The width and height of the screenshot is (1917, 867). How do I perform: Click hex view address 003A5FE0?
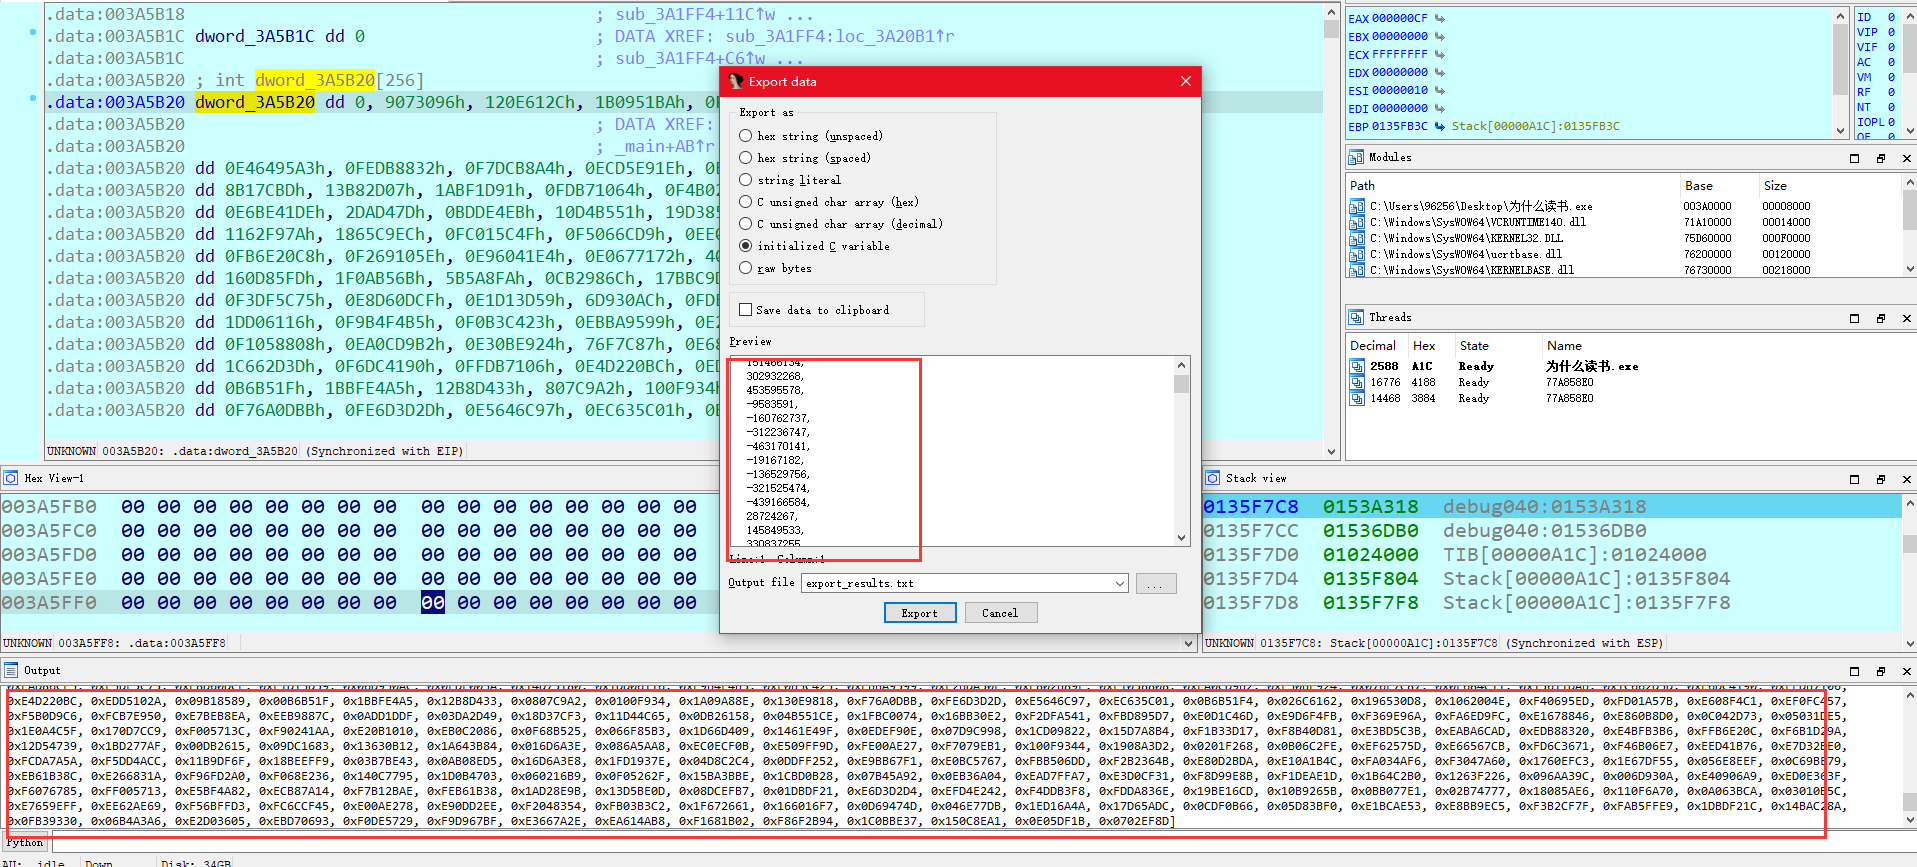[49, 579]
